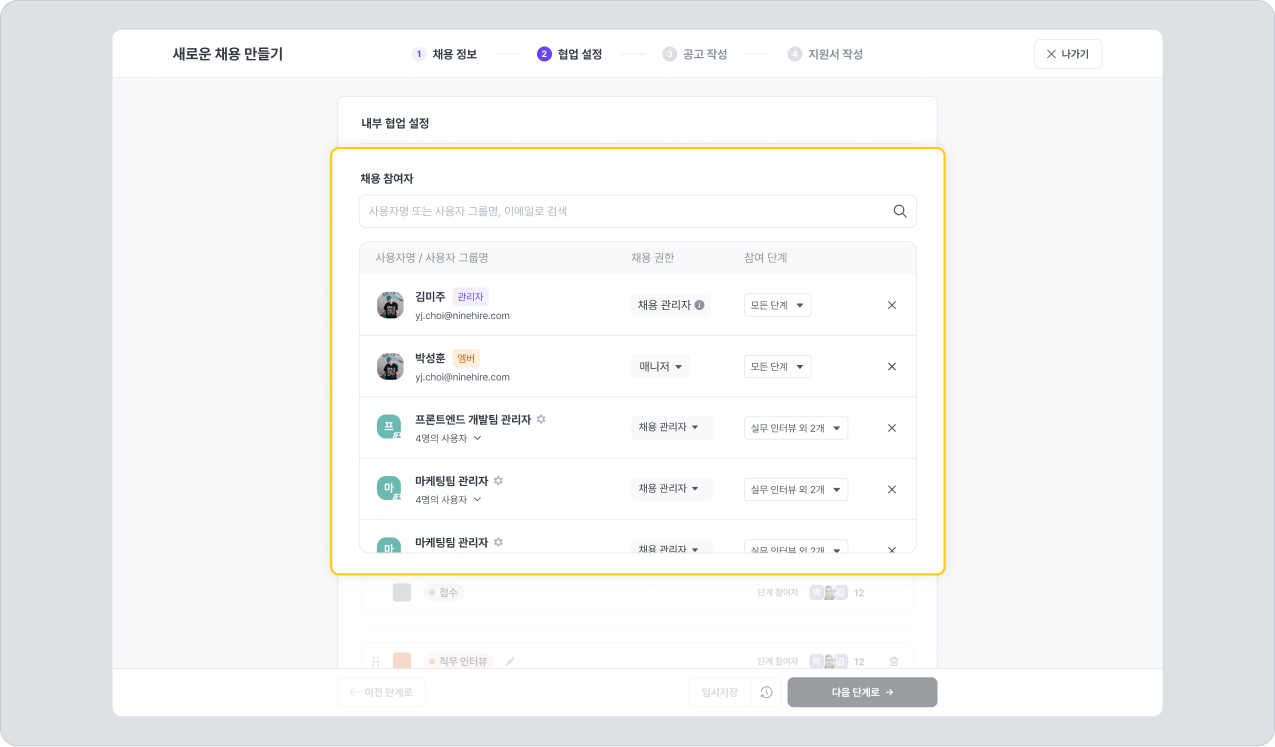Click the magnifier icon in the participant search field
The image size is (1275, 747).
tap(900, 211)
